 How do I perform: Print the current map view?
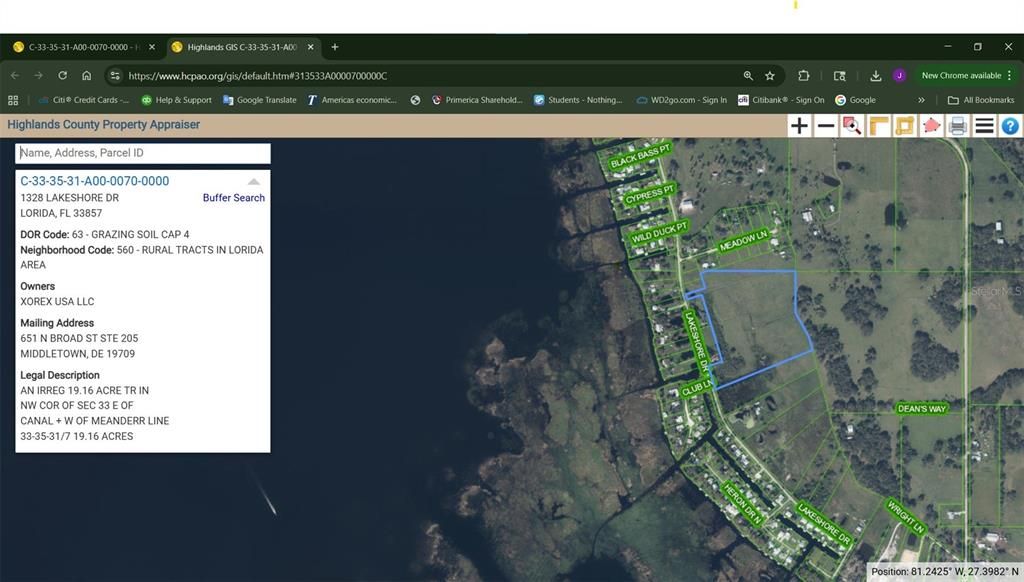click(957, 125)
